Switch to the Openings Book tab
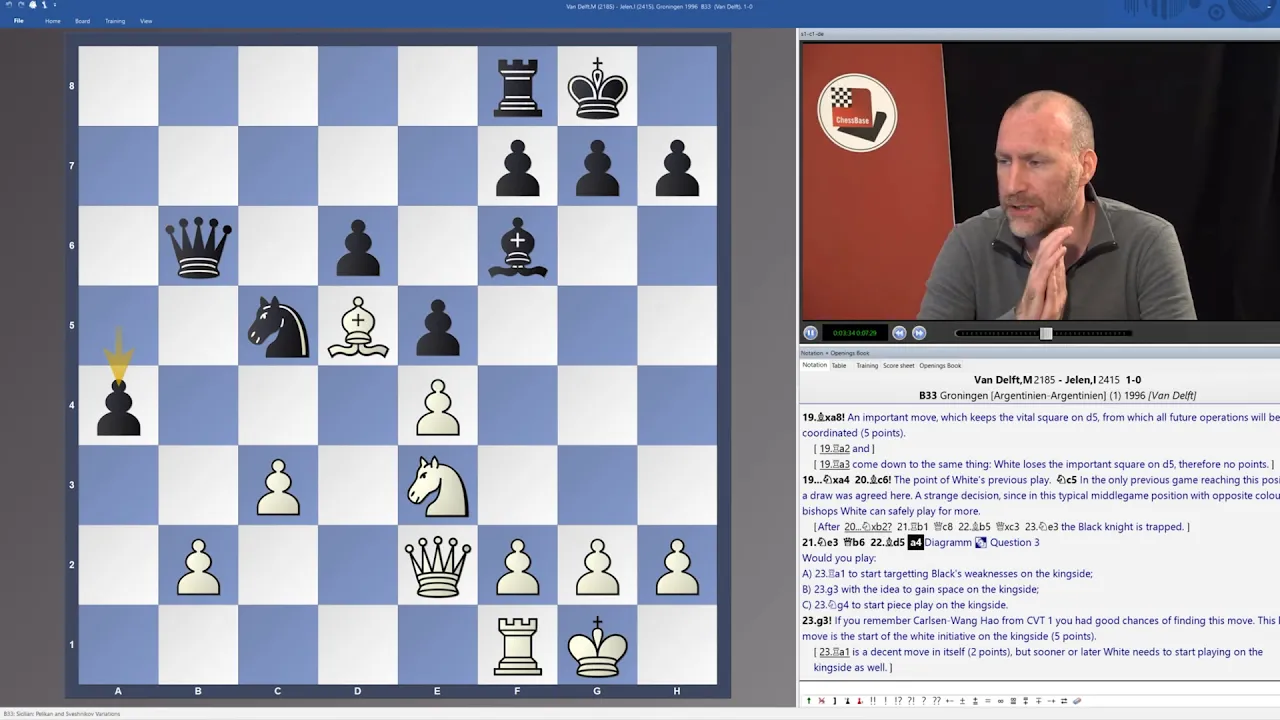The height and width of the screenshot is (720, 1280). coord(940,365)
